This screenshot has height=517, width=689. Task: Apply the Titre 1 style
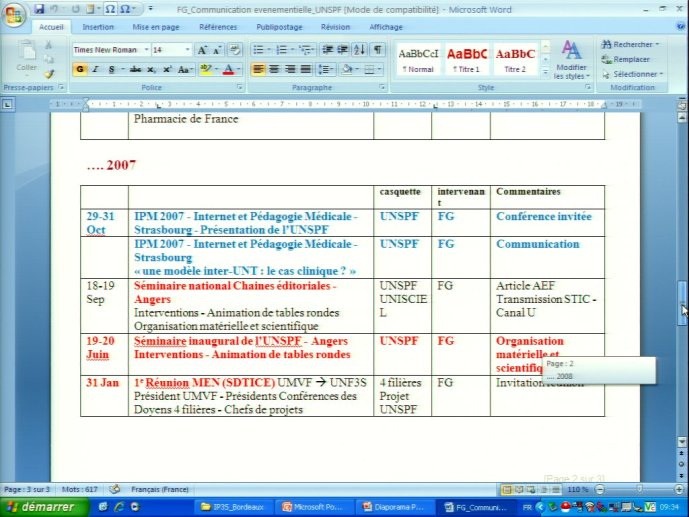(467, 60)
